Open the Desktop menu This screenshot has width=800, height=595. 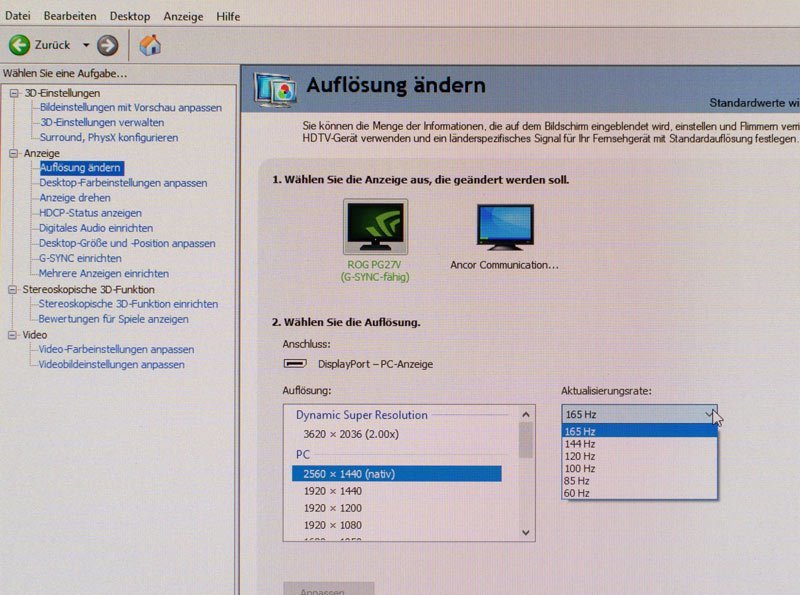[x=130, y=16]
